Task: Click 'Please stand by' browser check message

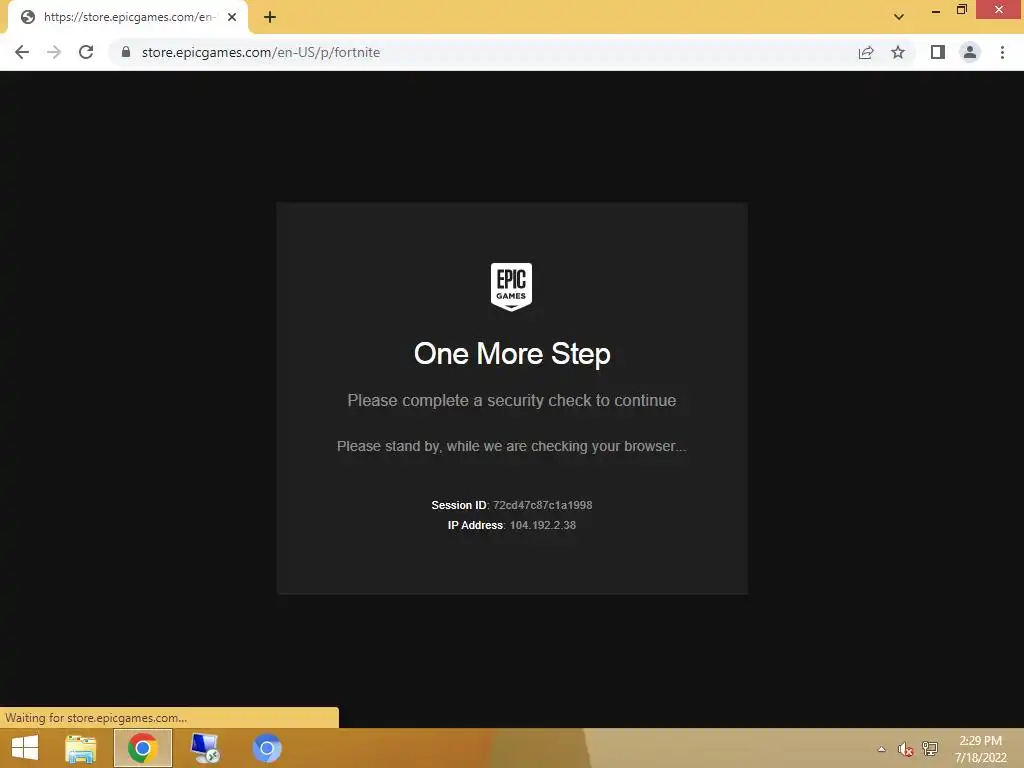Action: pos(511,446)
